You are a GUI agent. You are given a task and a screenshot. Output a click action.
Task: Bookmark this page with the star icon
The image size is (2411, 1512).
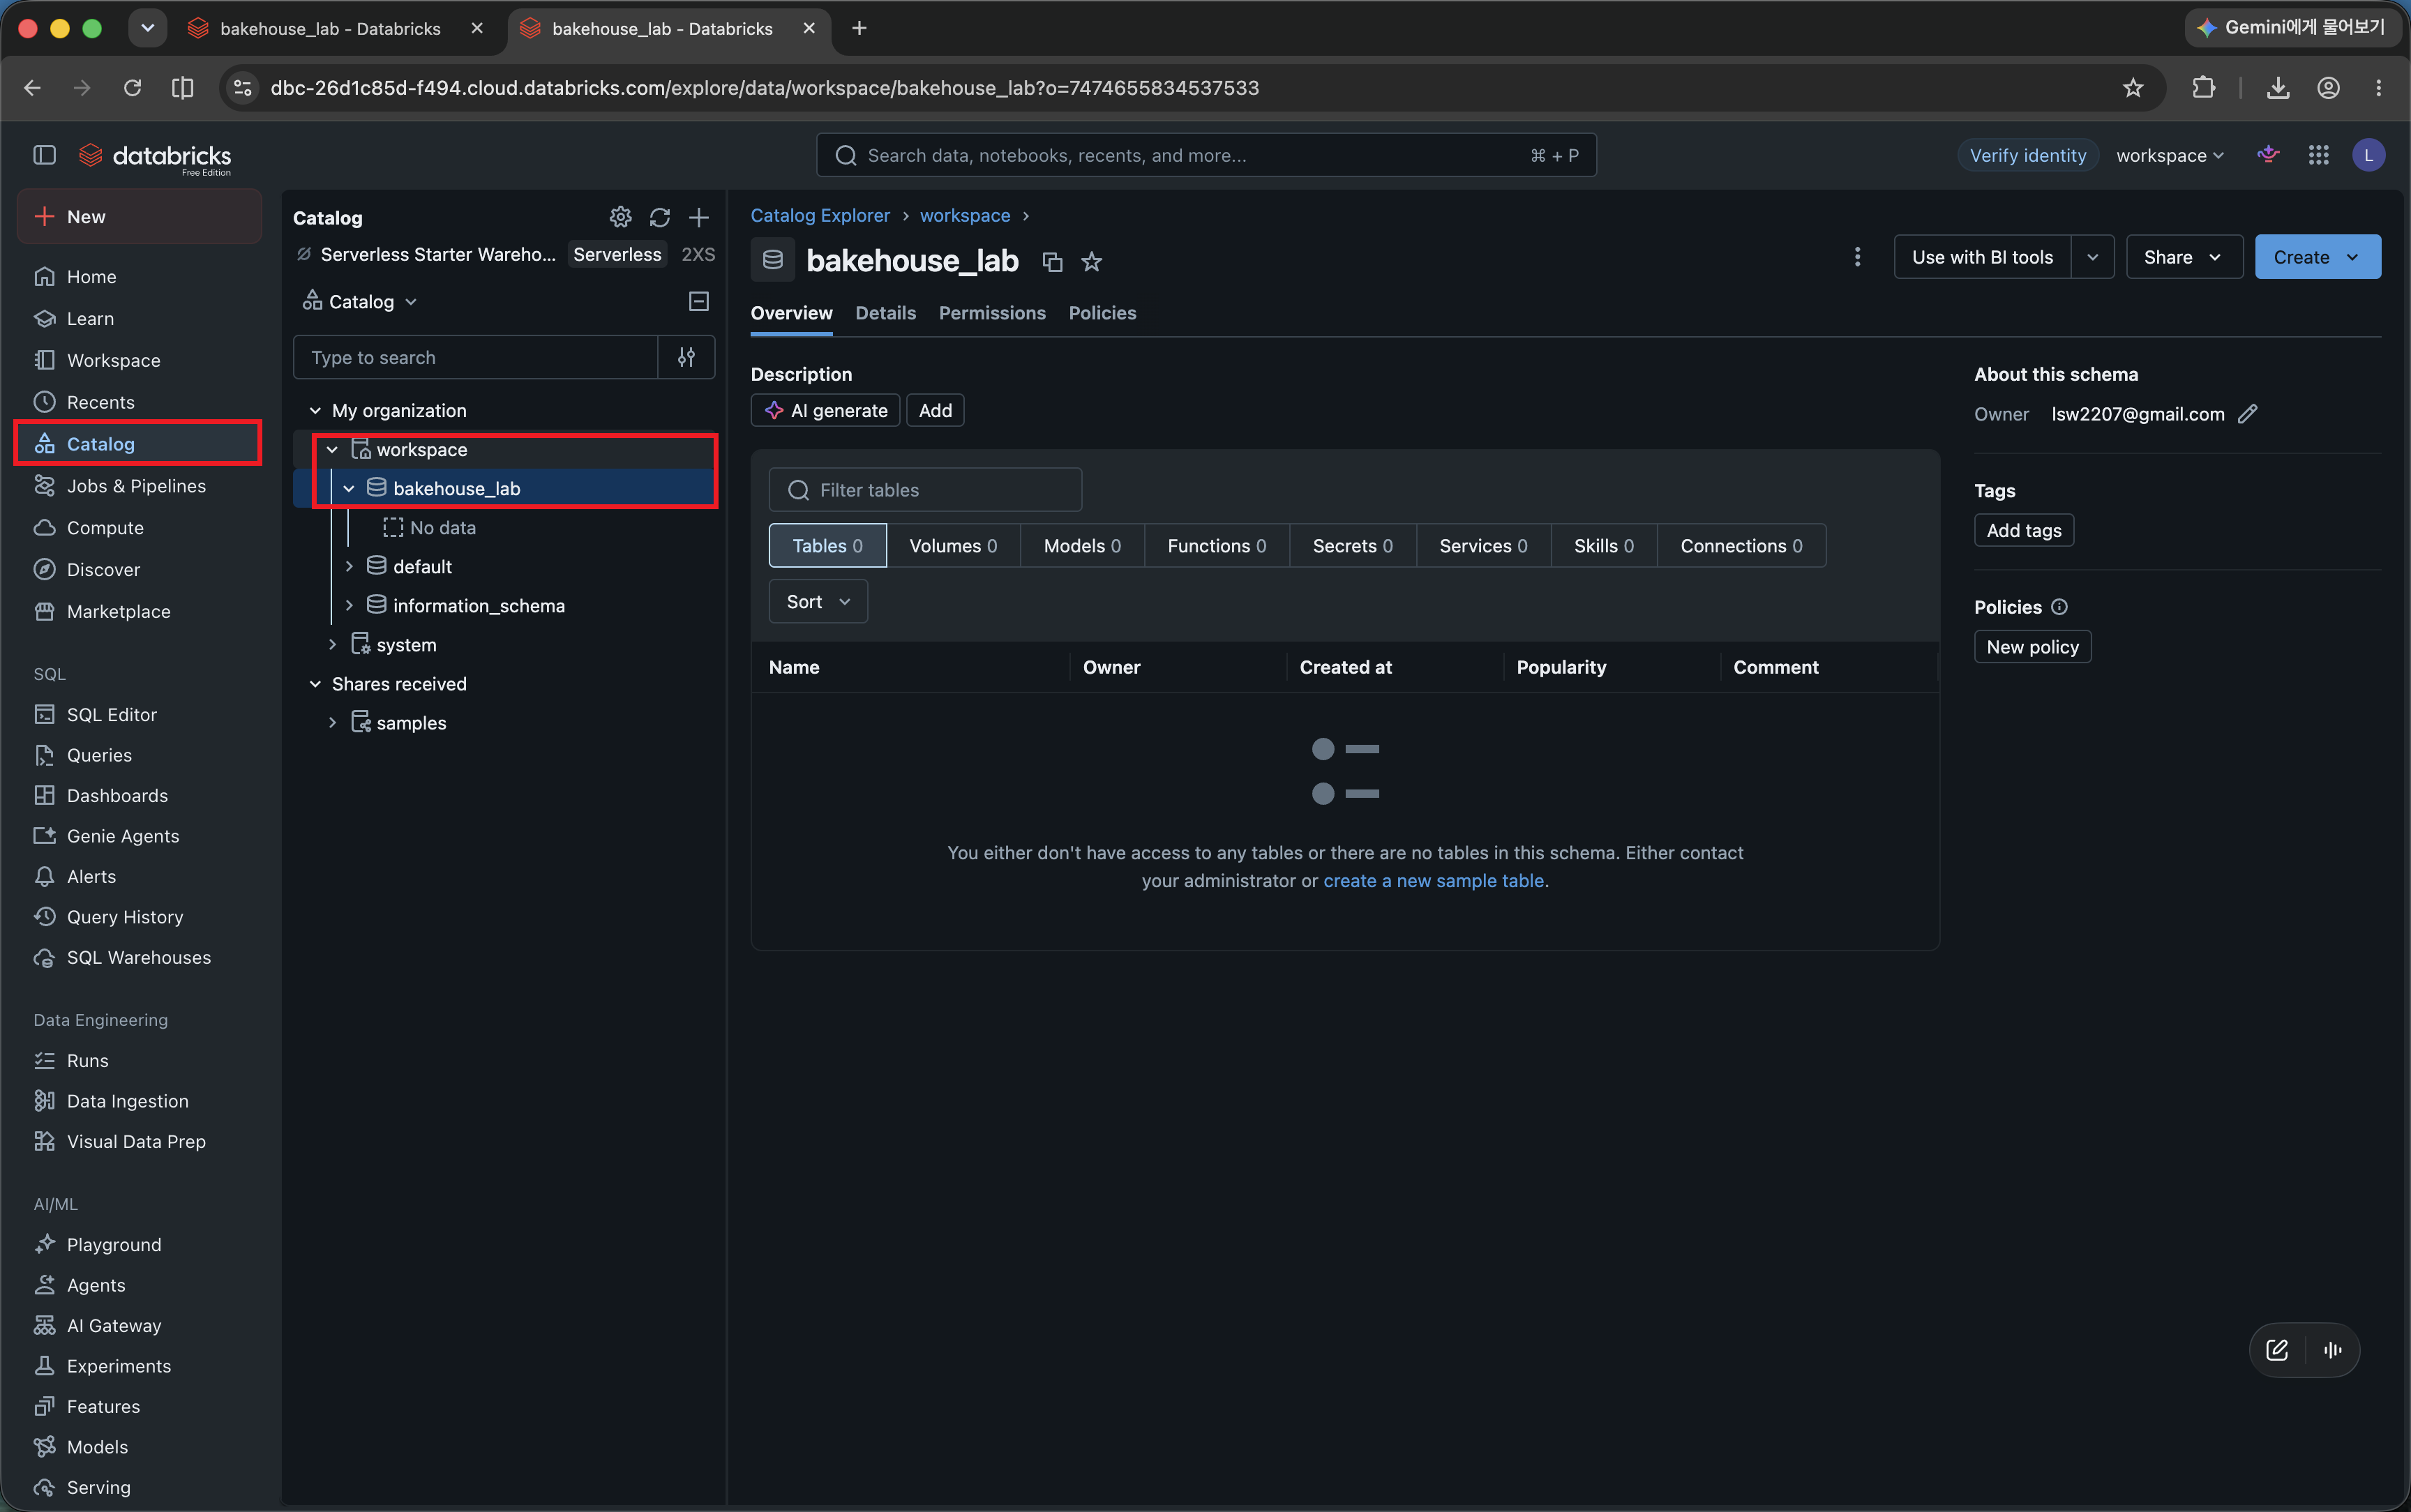(x=2133, y=88)
